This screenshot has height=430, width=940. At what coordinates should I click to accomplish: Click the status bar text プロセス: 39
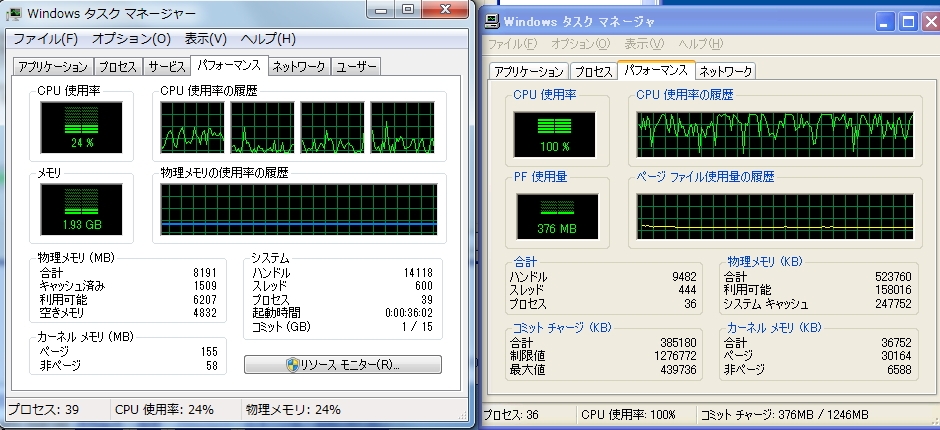43,410
